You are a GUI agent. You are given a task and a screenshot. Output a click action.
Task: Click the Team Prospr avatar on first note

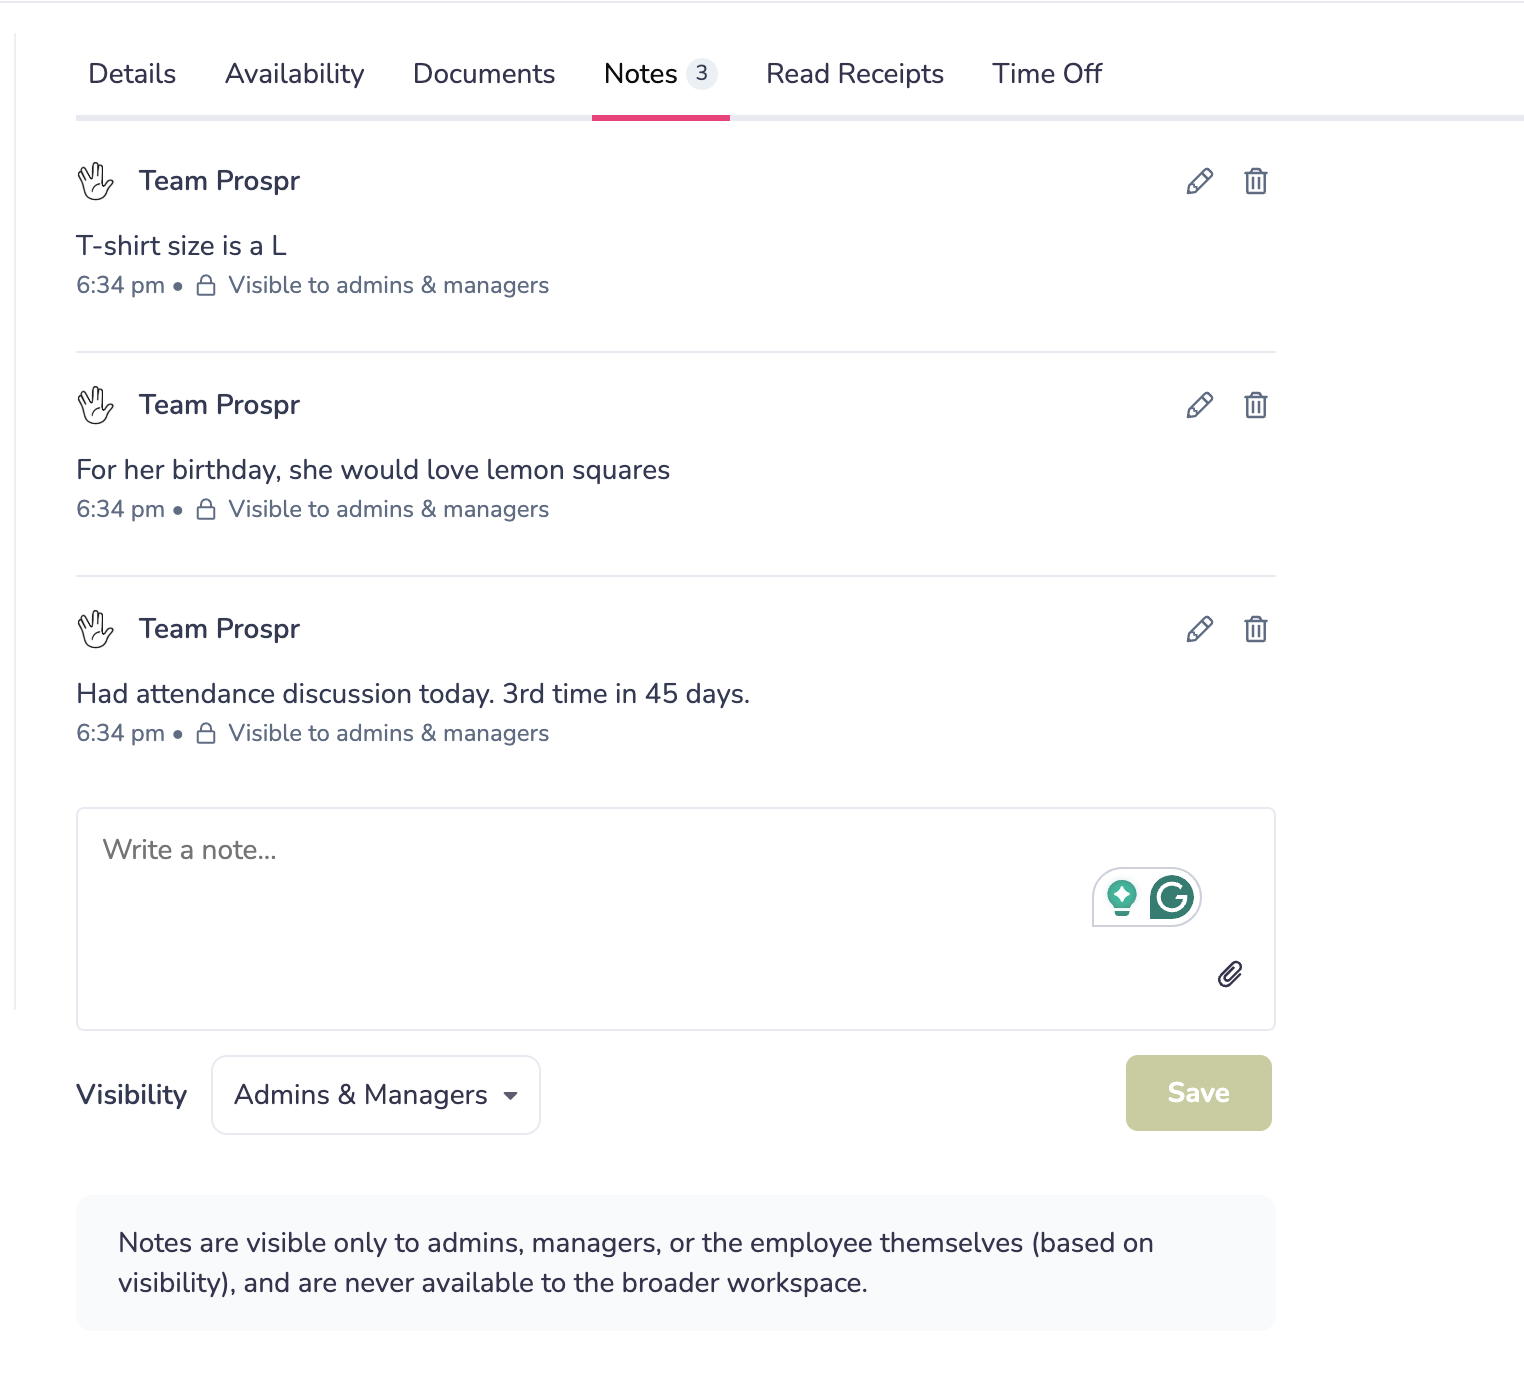tap(96, 181)
